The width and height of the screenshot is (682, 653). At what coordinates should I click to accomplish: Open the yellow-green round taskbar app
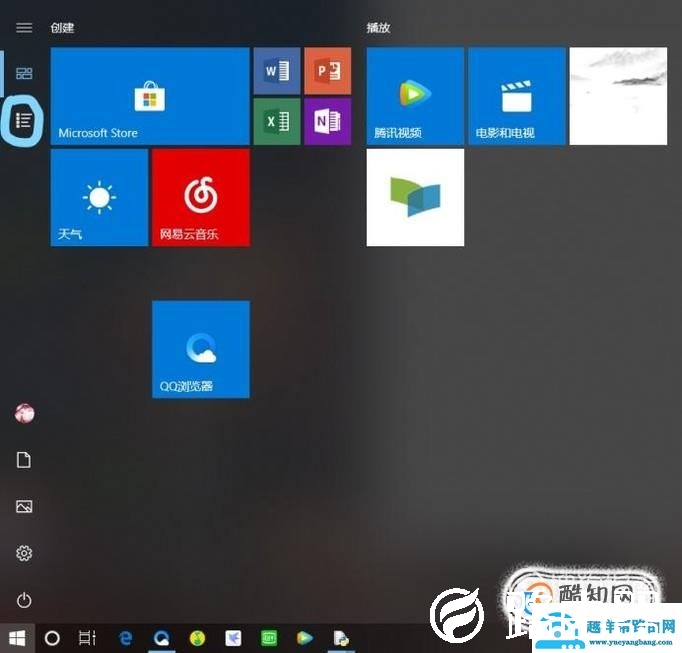tap(197, 638)
